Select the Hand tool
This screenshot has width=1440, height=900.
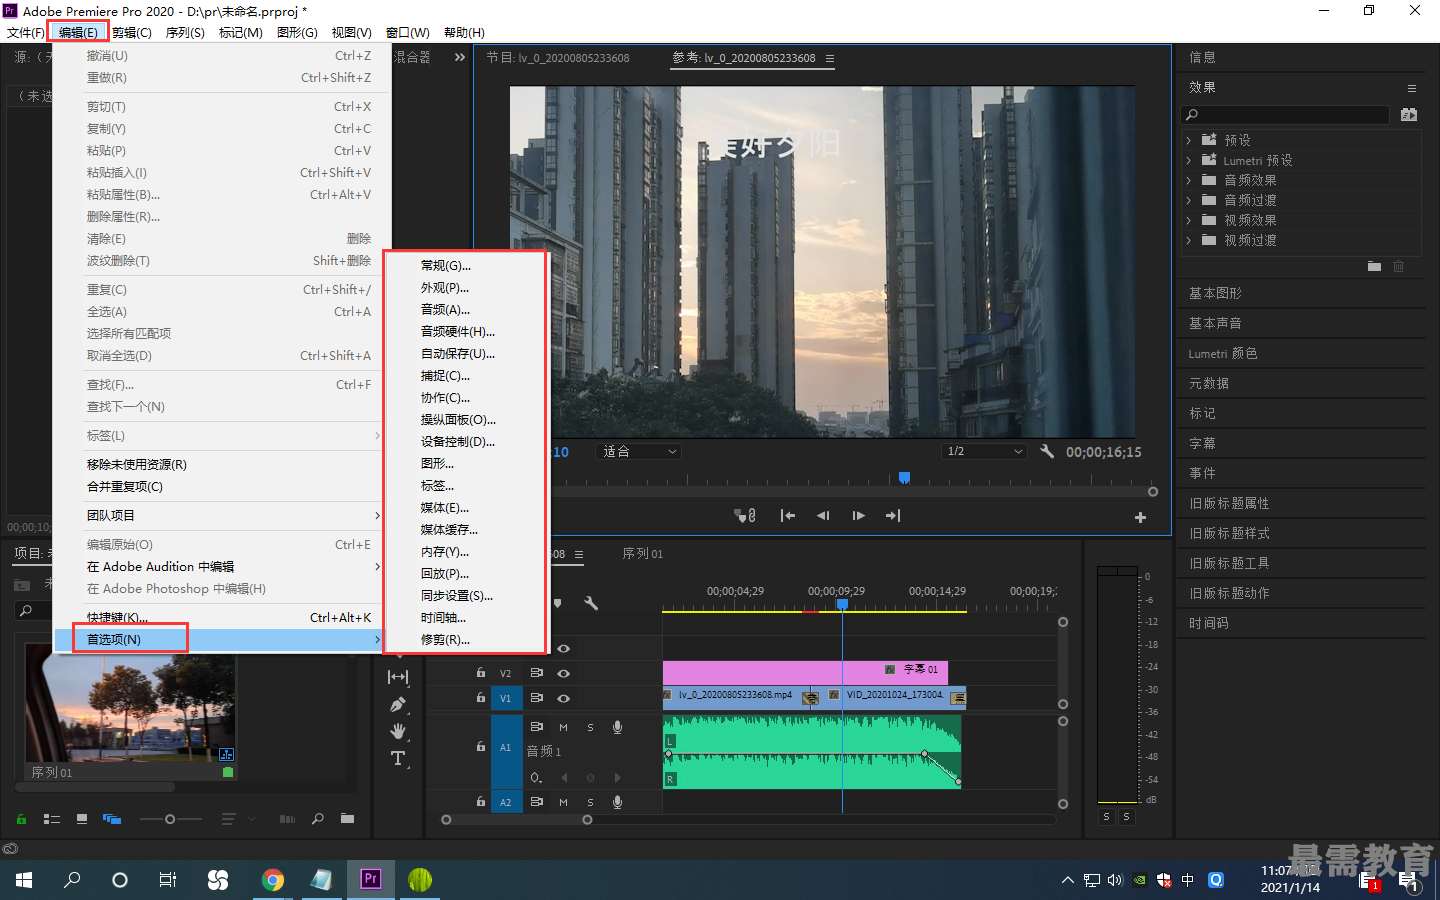click(398, 731)
